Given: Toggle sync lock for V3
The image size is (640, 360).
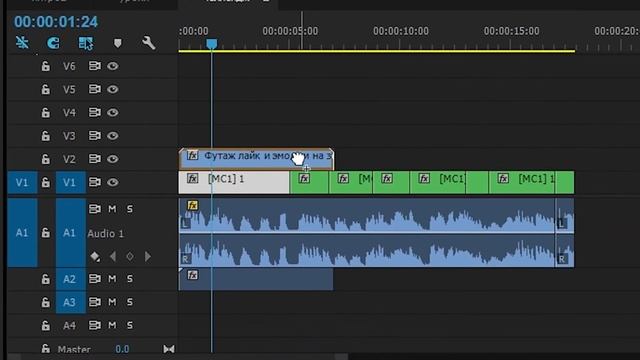Looking at the screenshot, I should coord(95,136).
